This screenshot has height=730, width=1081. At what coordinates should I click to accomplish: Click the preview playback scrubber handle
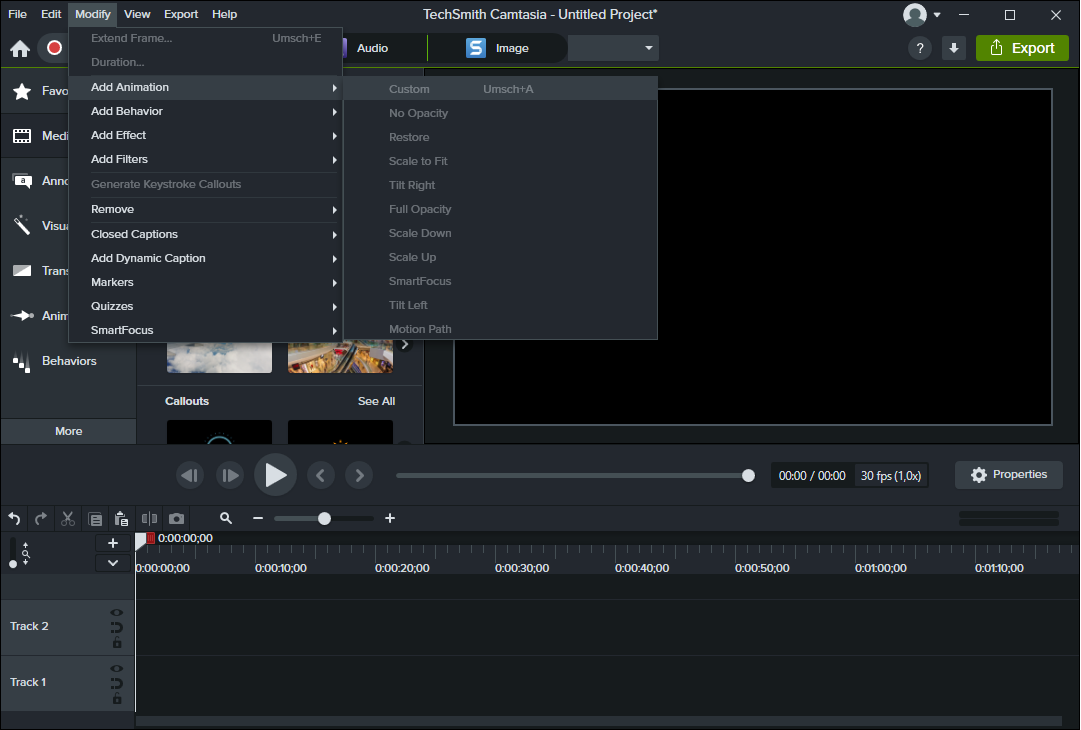click(x=748, y=476)
